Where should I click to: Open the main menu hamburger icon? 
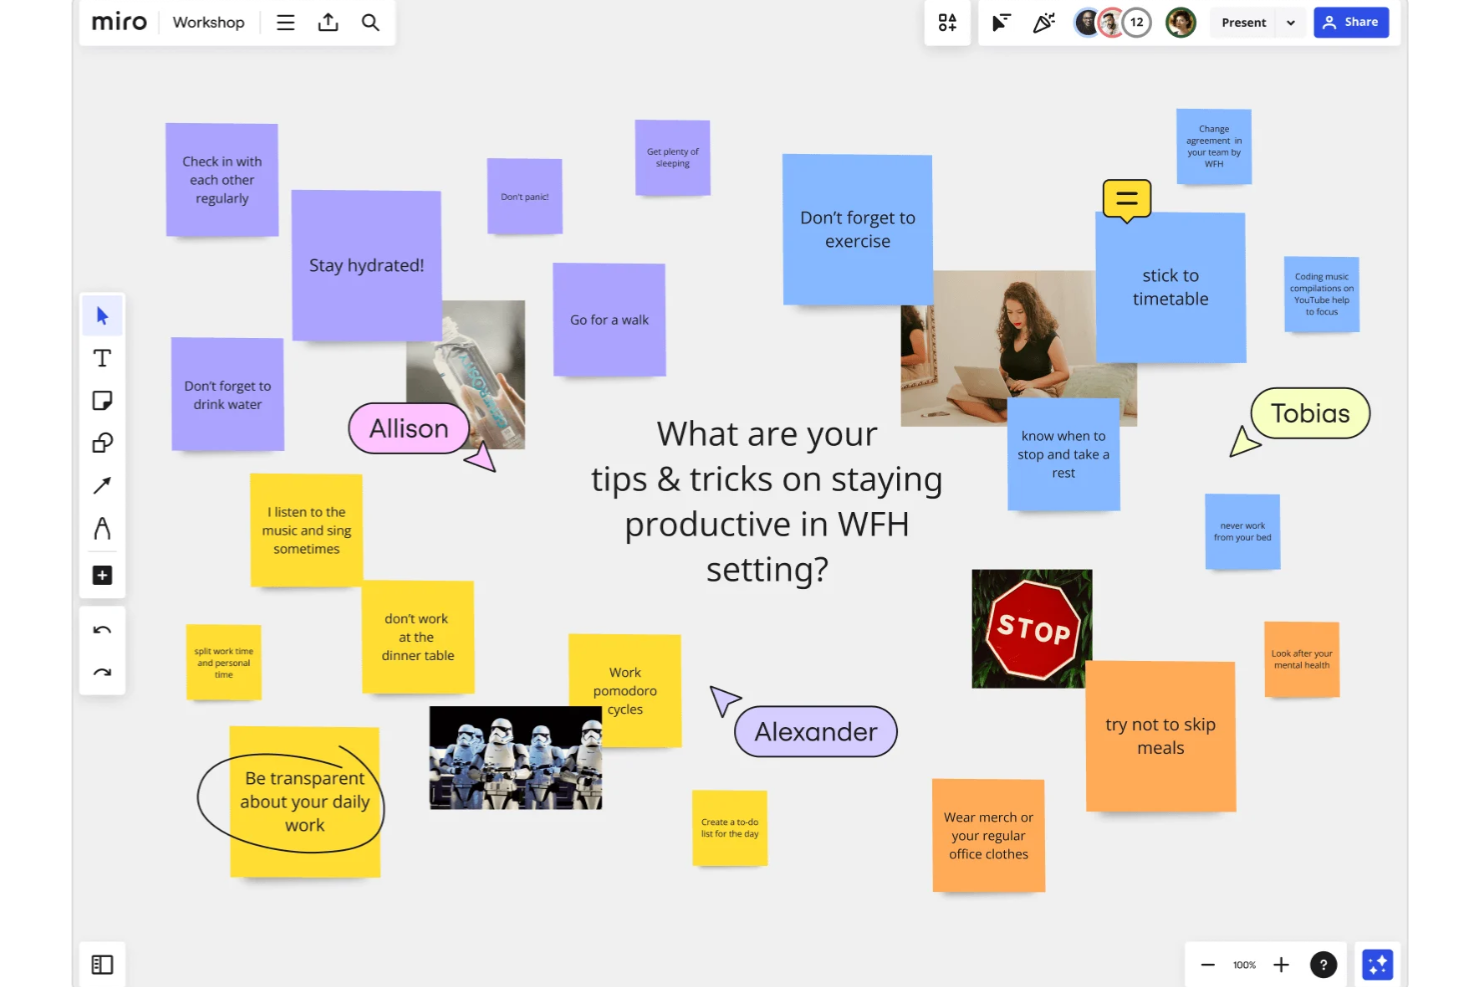[285, 22]
